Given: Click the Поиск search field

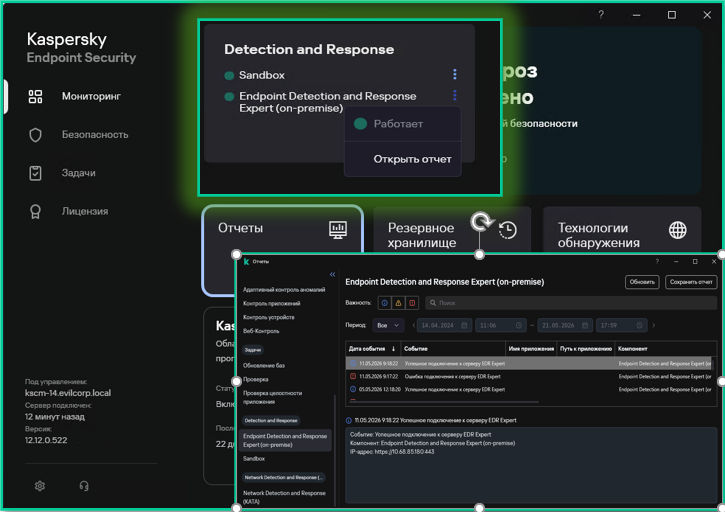Looking at the screenshot, I should pyautogui.click(x=571, y=303).
